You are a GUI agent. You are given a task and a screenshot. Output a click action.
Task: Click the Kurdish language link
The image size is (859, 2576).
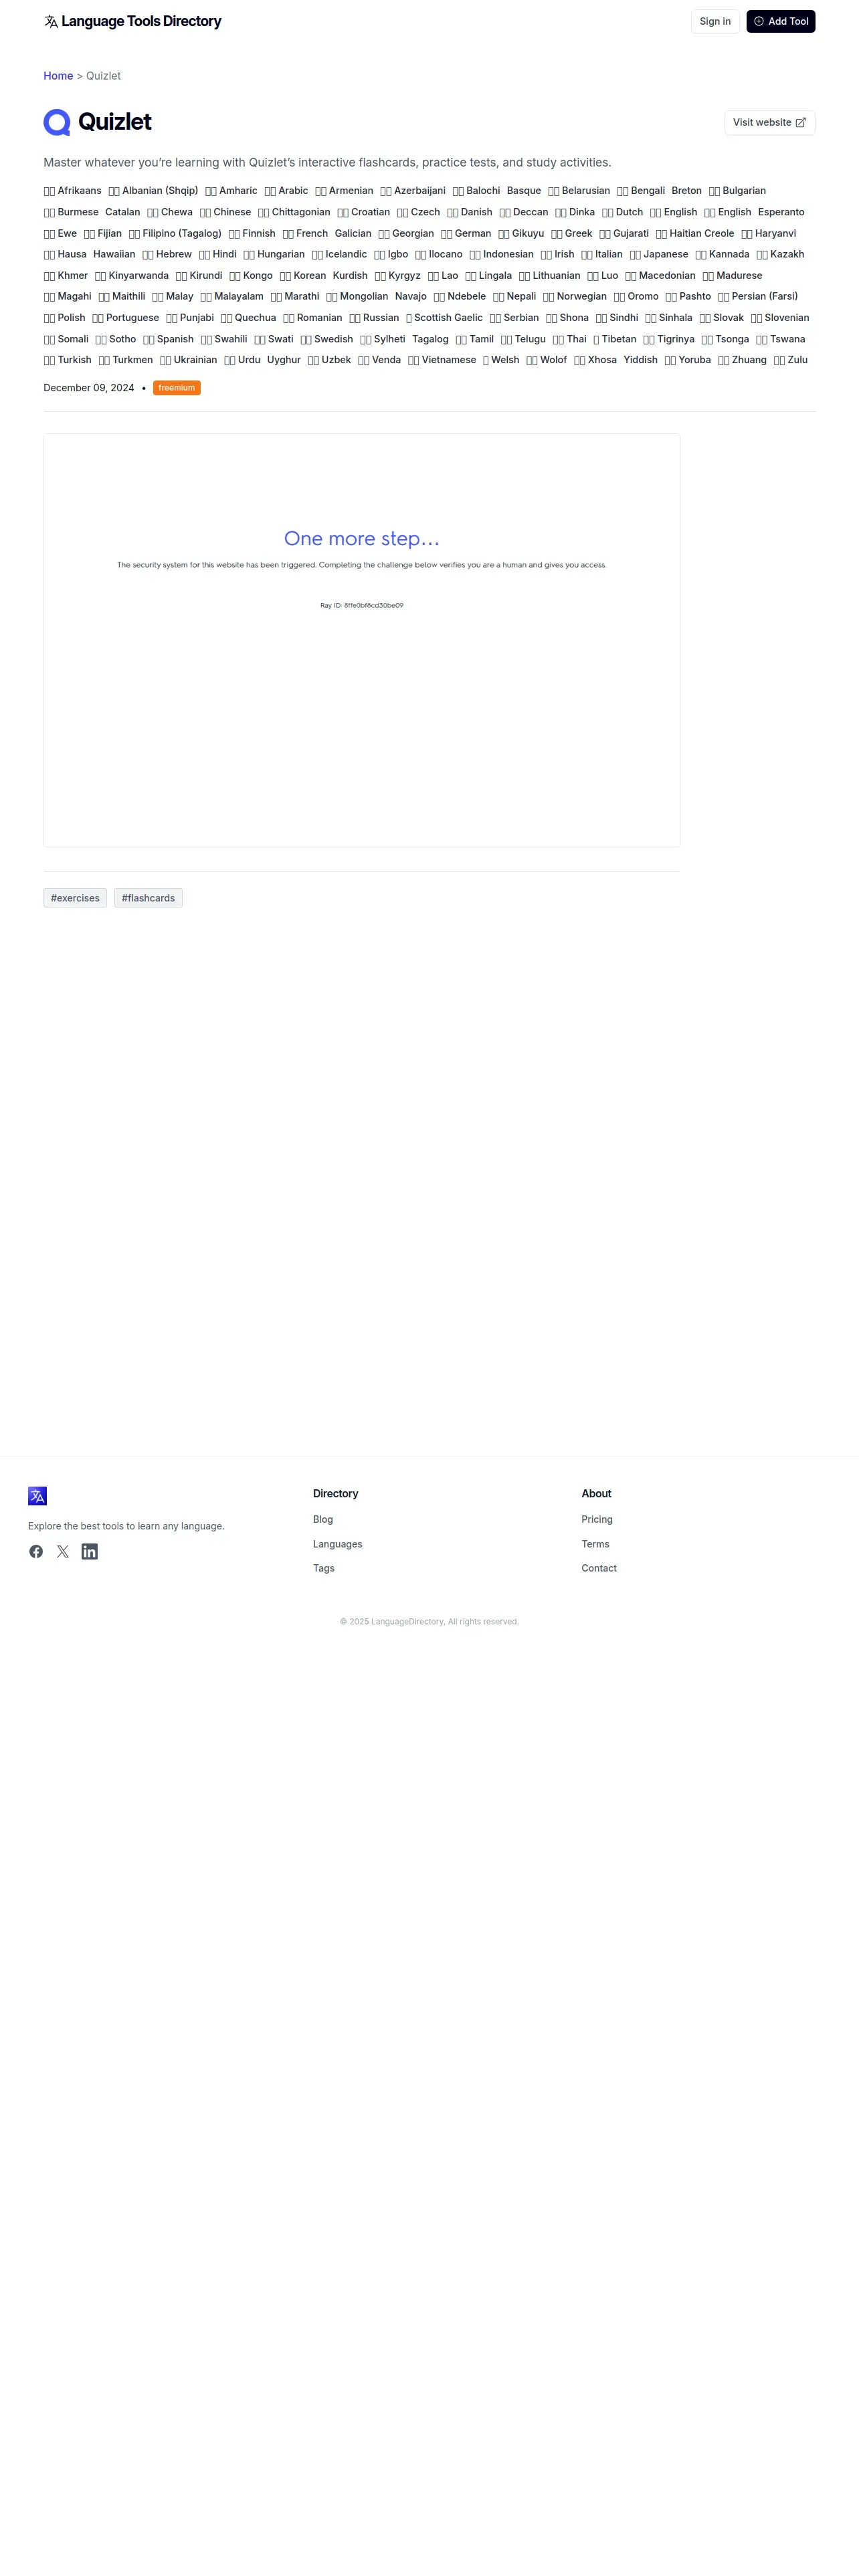tap(350, 276)
